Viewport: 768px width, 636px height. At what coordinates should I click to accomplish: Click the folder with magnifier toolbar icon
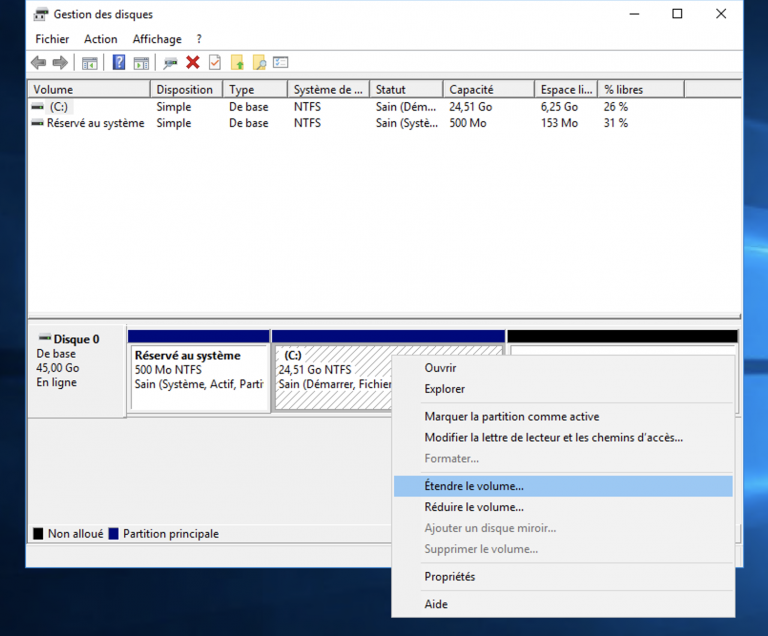pos(259,63)
